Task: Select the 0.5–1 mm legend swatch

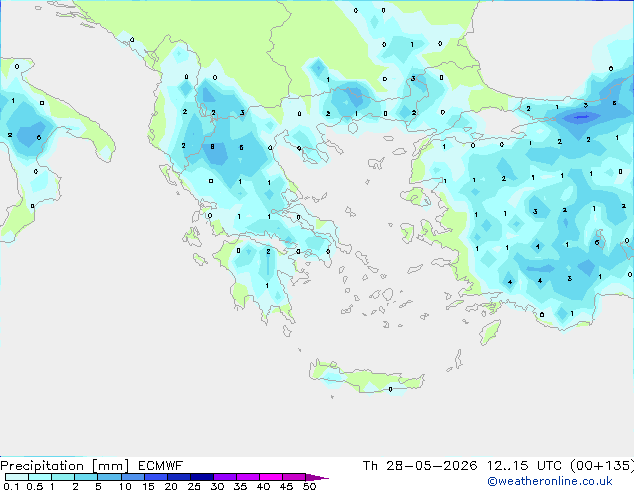Action: (40, 477)
